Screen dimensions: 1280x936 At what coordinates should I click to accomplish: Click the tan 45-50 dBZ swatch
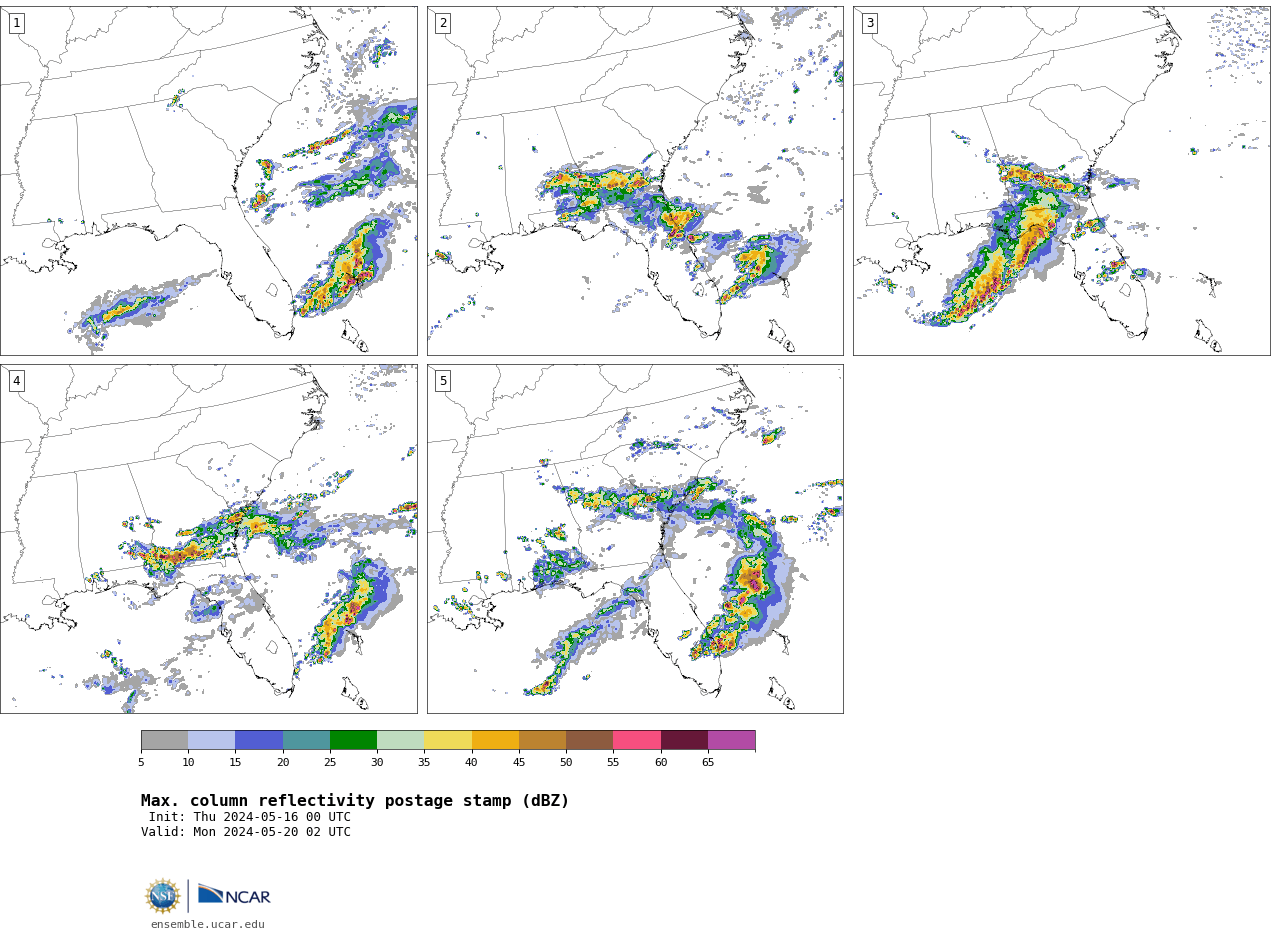(542, 740)
